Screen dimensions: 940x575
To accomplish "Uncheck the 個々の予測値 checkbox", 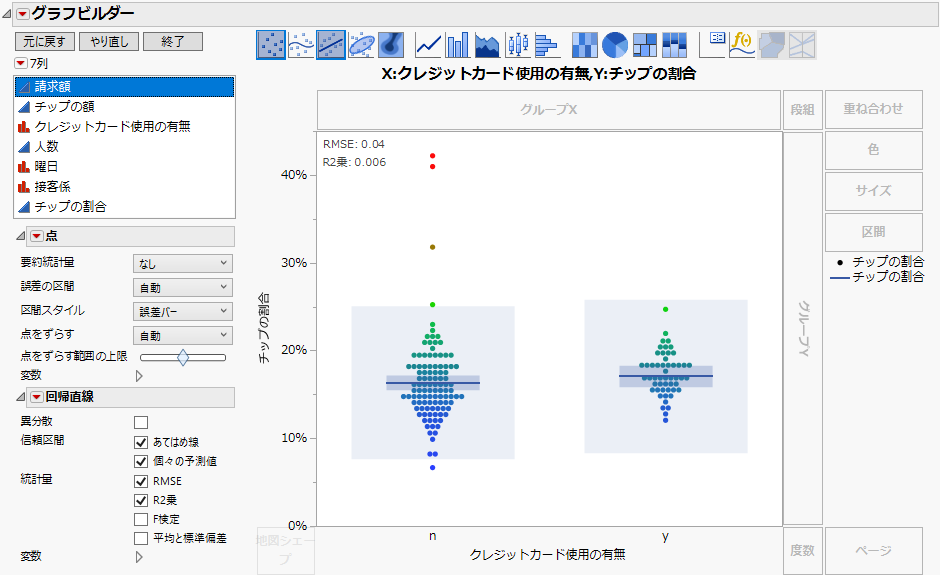I will coord(141,461).
